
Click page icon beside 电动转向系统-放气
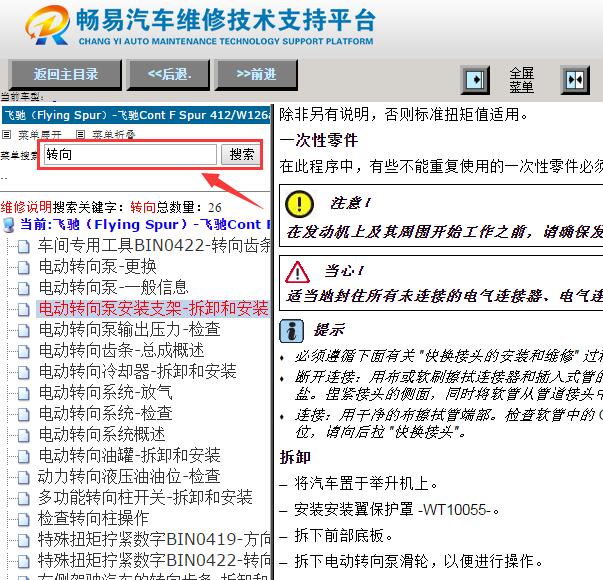(x=23, y=393)
